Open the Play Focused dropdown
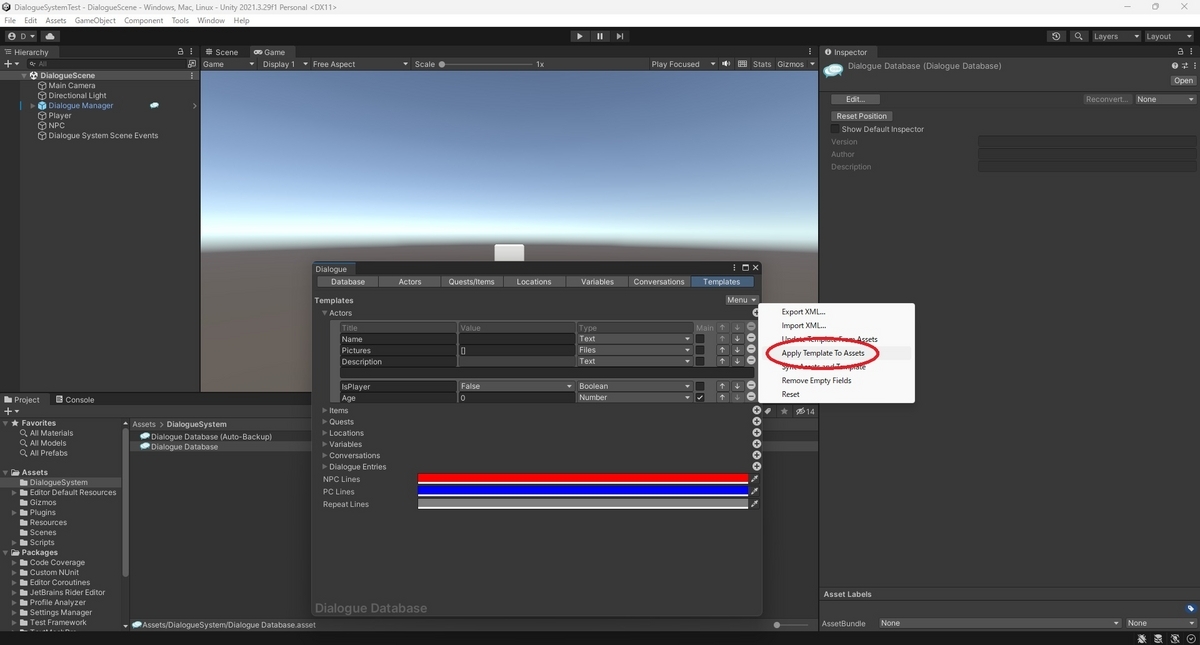The image size is (1200, 645). (683, 64)
